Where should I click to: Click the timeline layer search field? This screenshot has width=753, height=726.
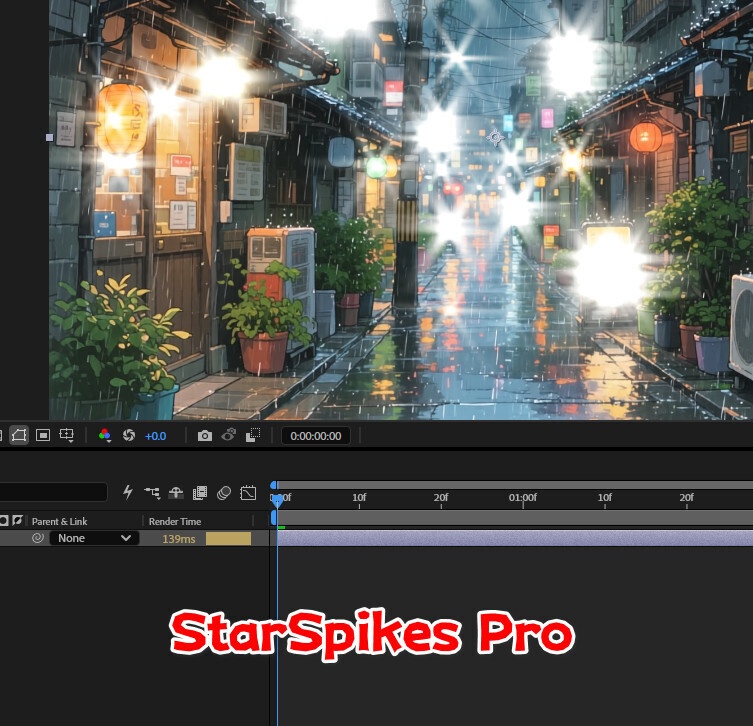[53, 492]
